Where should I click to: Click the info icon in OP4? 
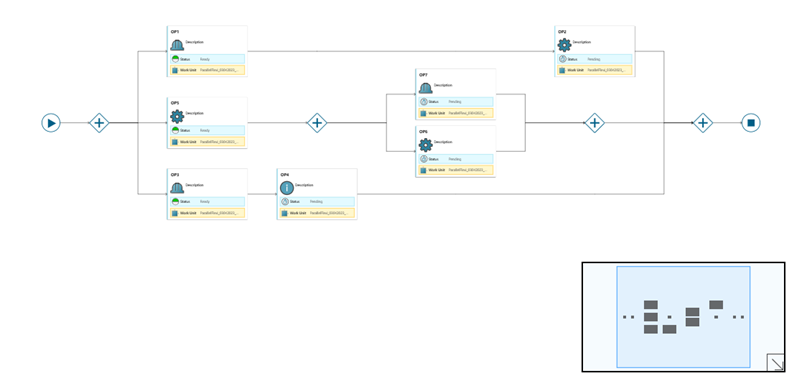pyautogui.click(x=287, y=188)
